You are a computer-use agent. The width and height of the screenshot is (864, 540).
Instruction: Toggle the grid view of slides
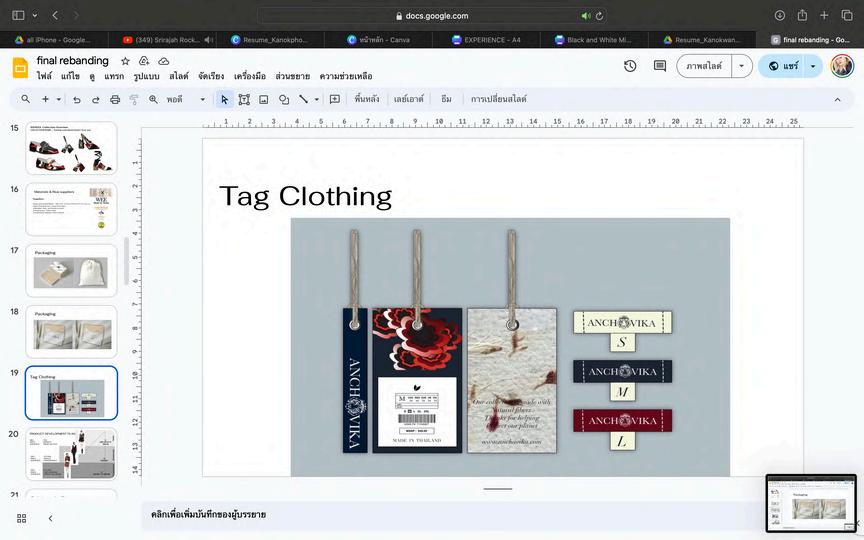tap(21, 518)
